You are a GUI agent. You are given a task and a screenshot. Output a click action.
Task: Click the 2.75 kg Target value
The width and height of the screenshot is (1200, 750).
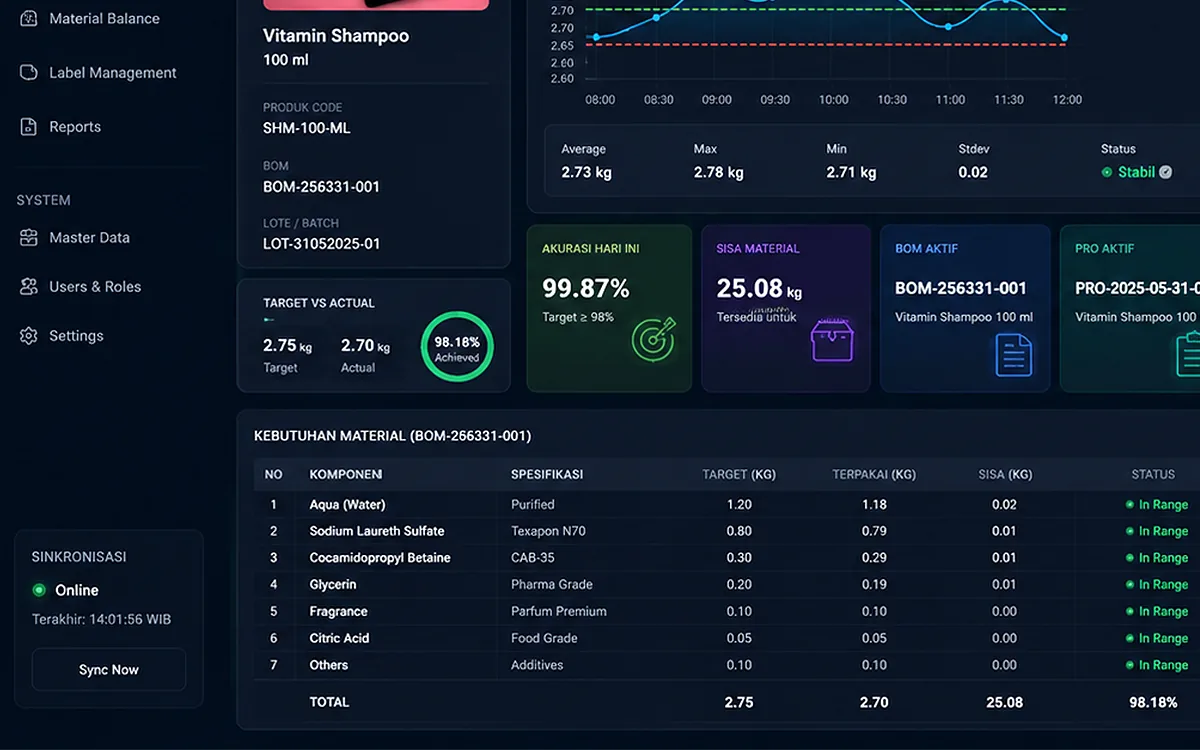pyautogui.click(x=287, y=346)
